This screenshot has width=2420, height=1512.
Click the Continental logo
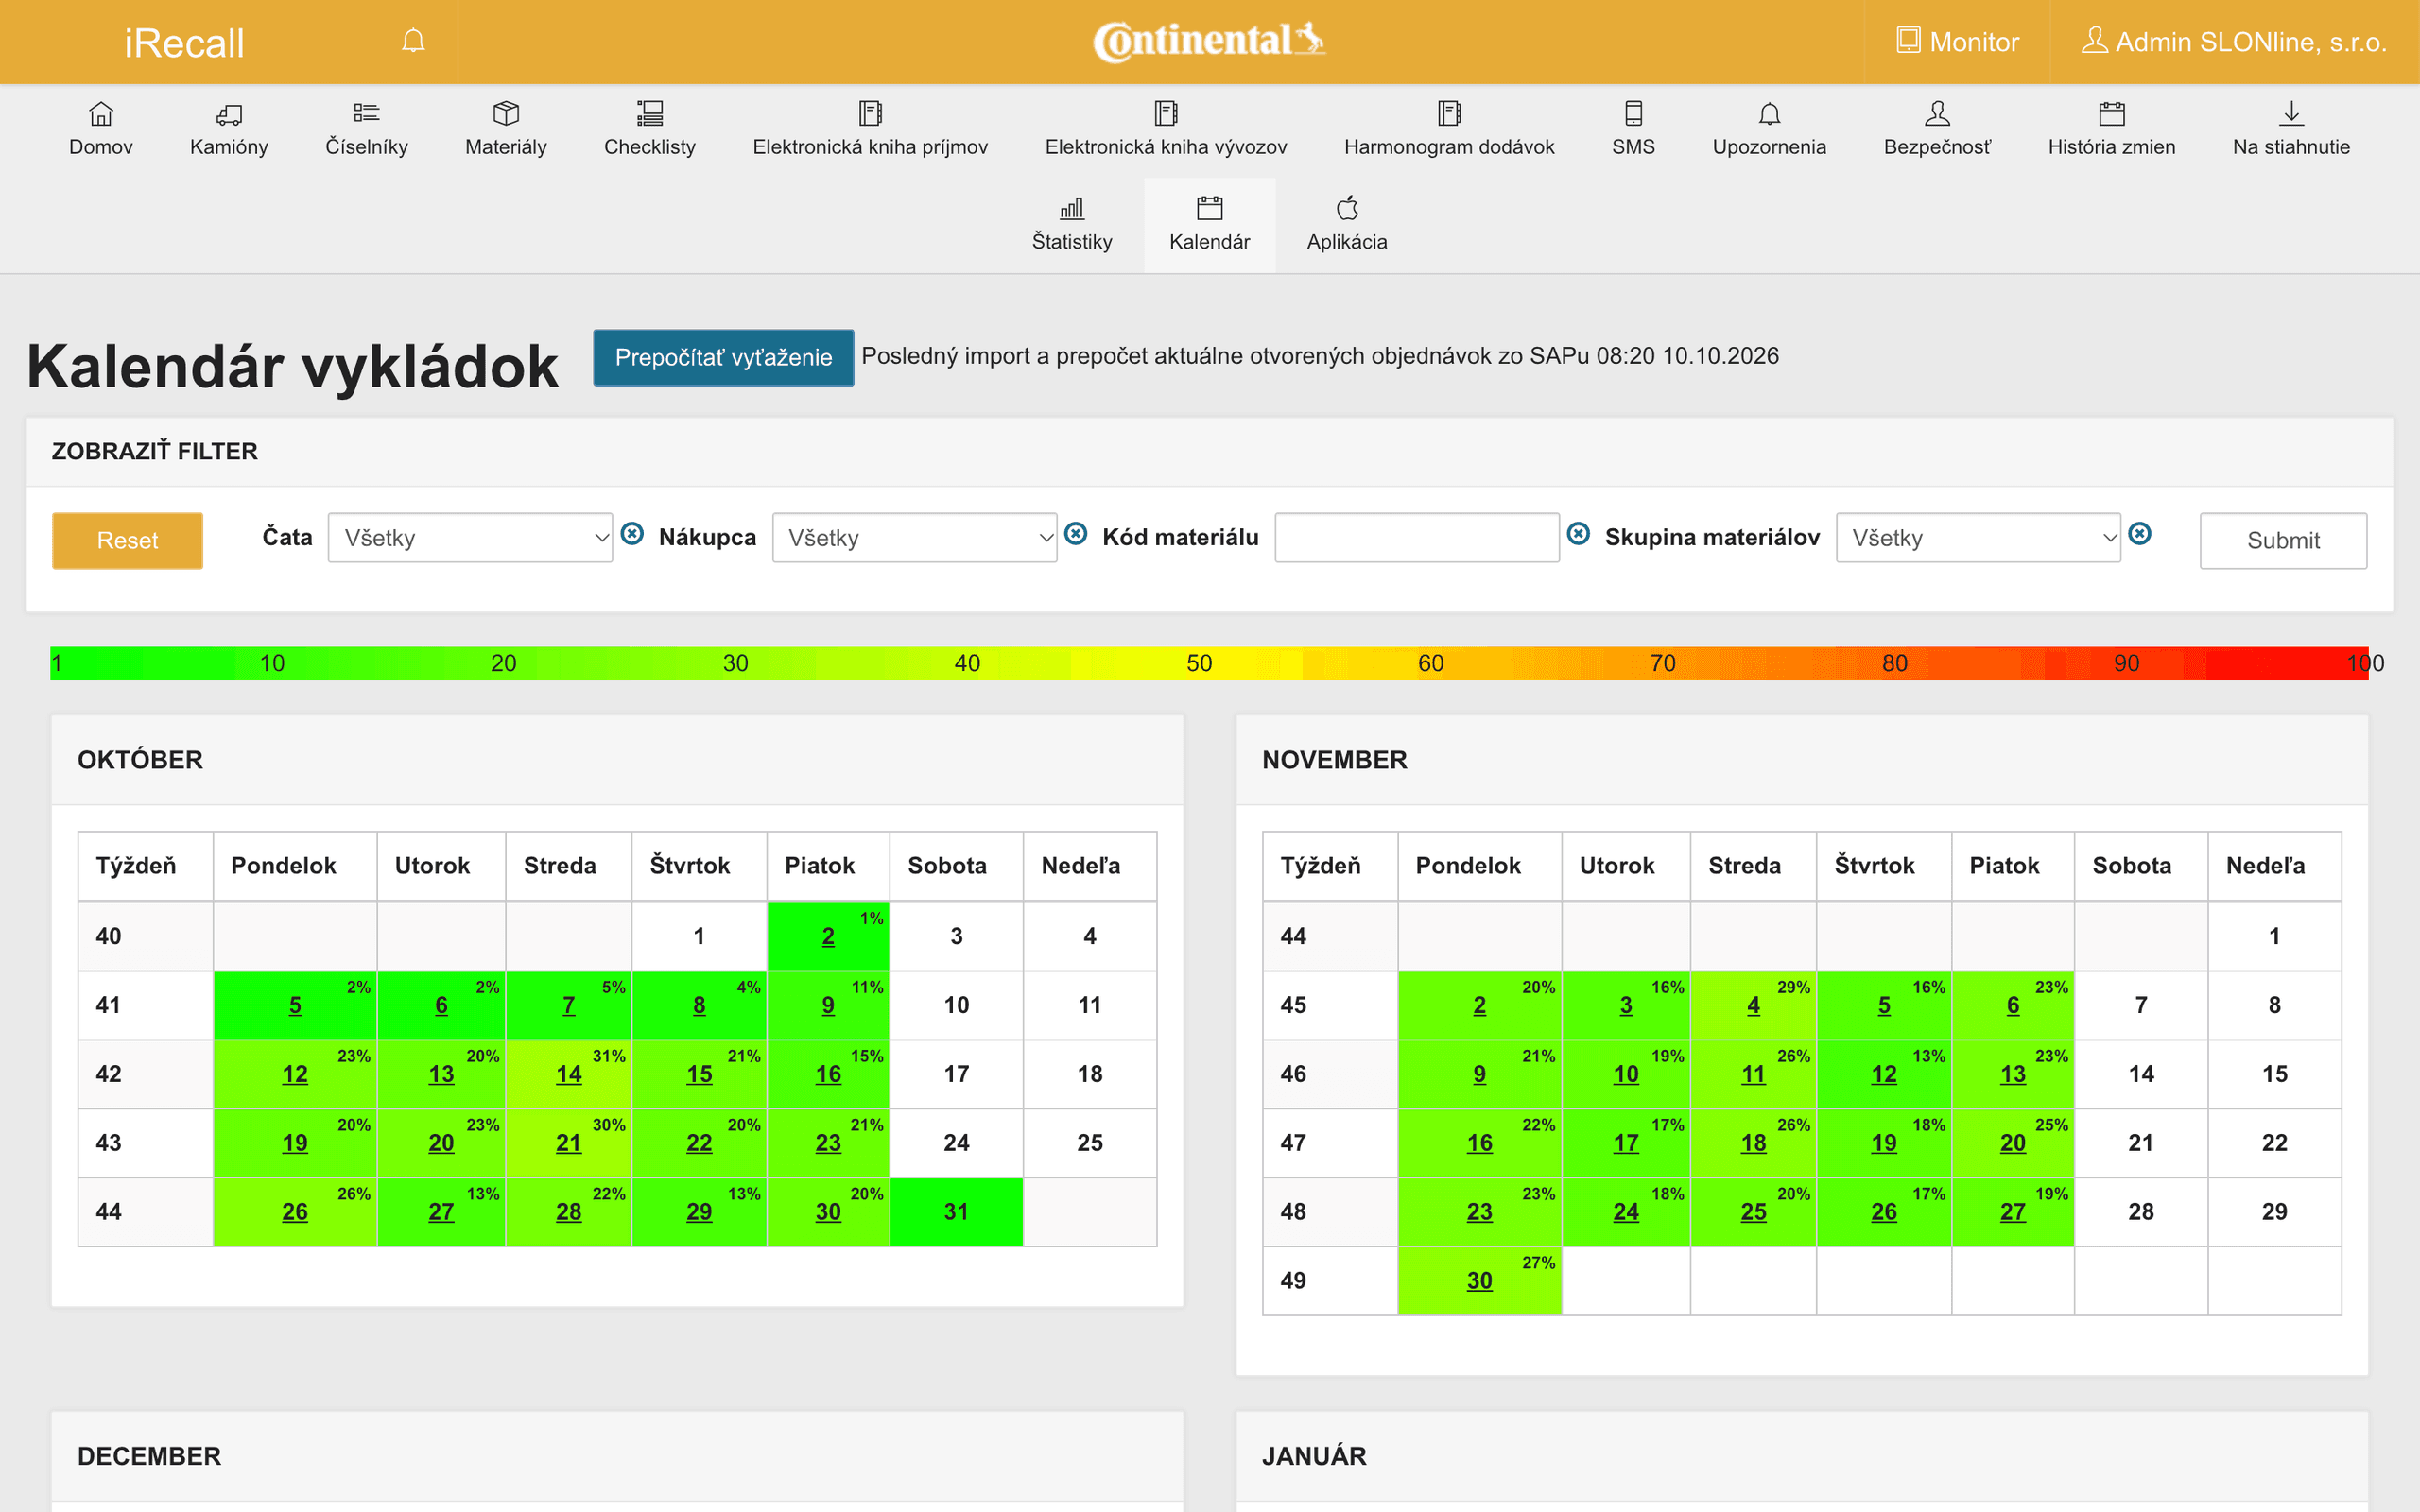click(1209, 41)
